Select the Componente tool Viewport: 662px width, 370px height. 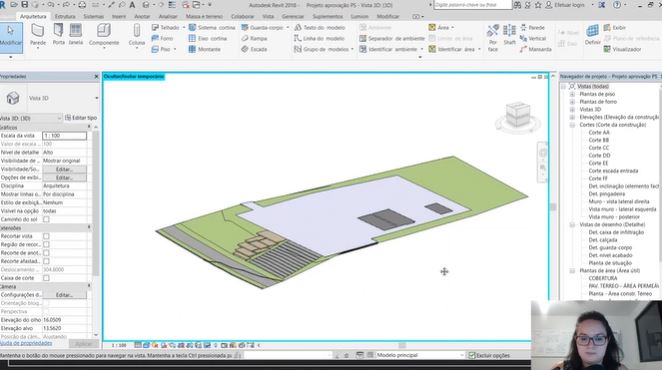(104, 35)
